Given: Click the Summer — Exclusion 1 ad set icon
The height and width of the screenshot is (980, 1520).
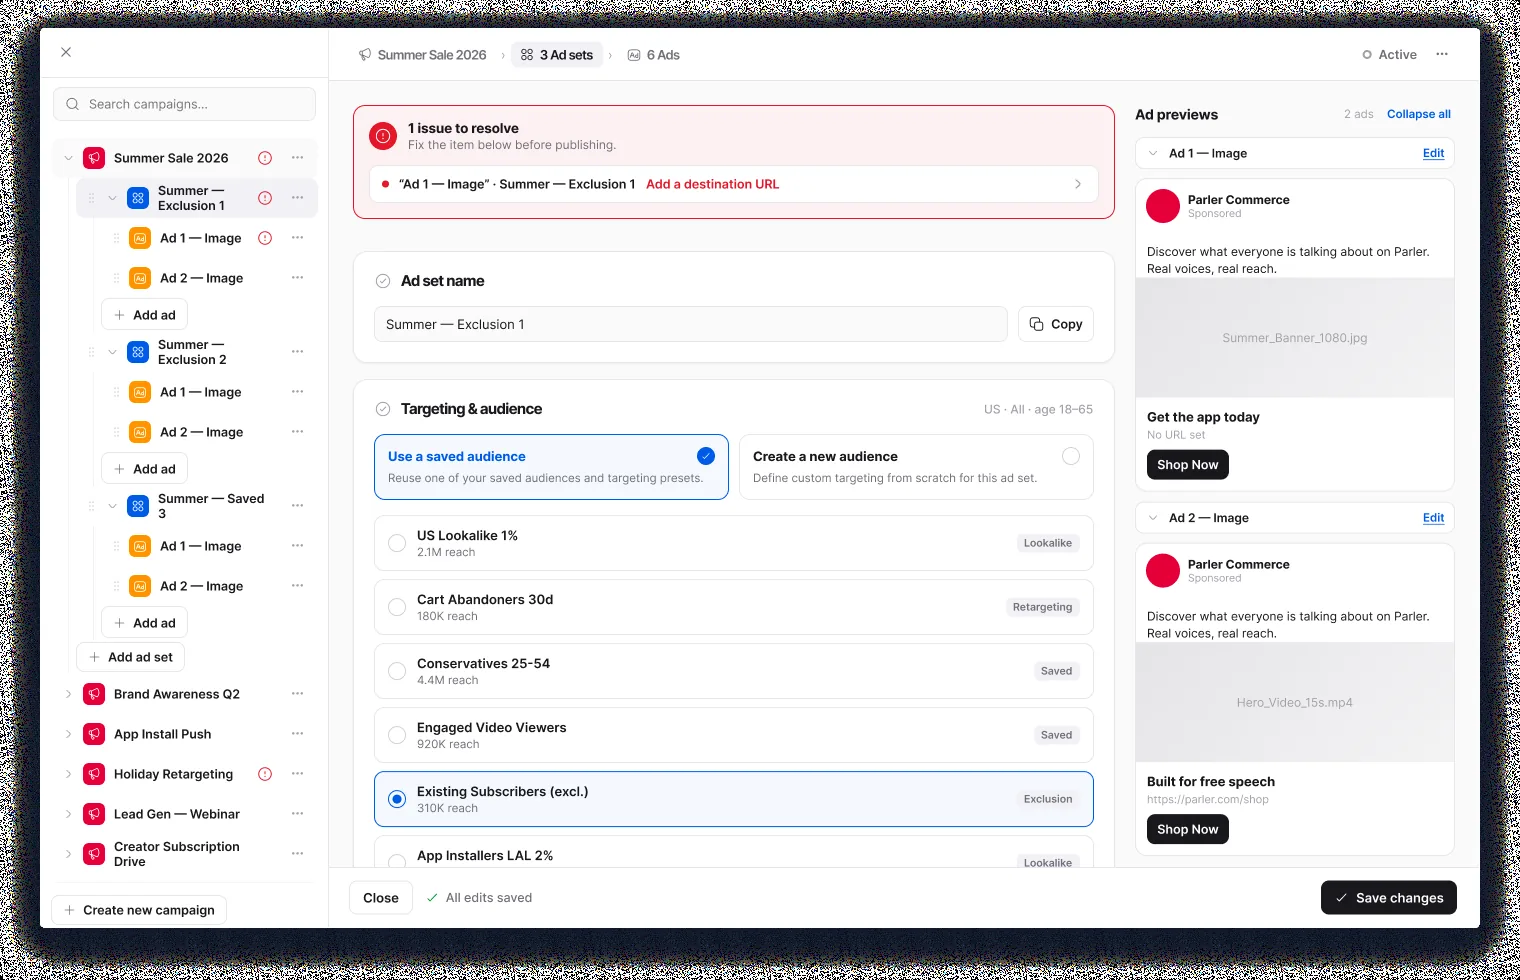Looking at the screenshot, I should coord(138,198).
